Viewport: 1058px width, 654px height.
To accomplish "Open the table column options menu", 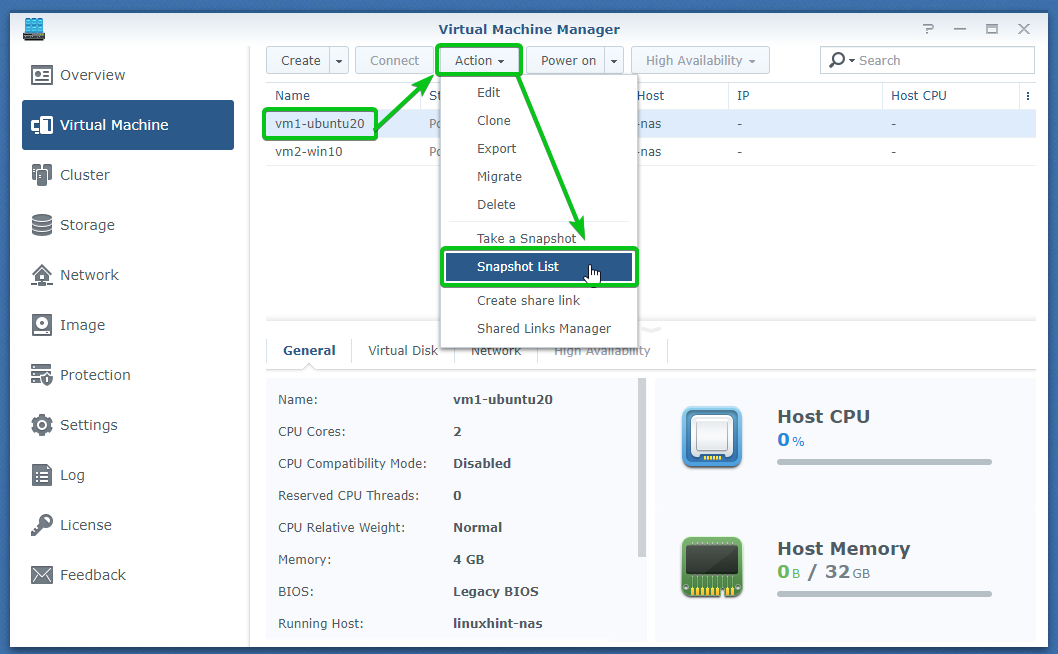I will (x=1027, y=96).
